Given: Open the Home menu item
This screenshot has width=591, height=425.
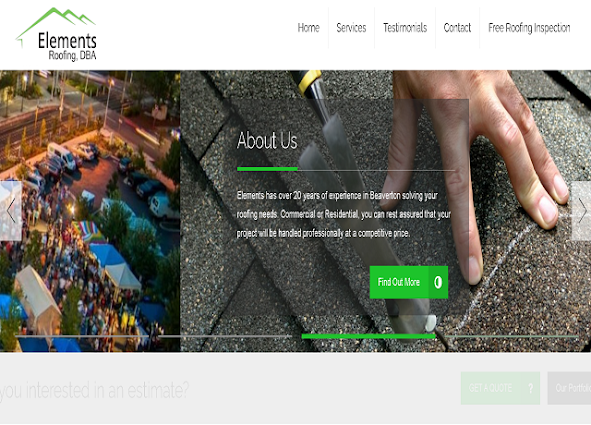Looking at the screenshot, I should pyautogui.click(x=308, y=28).
